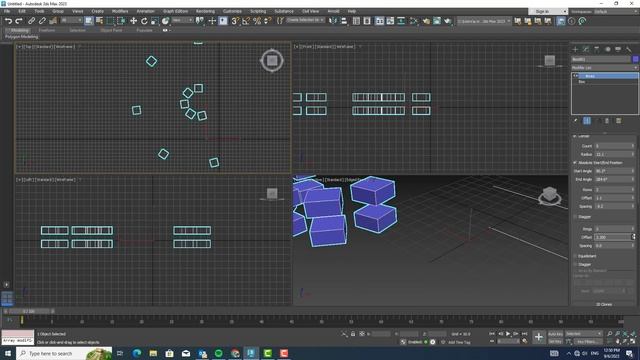Enable the Stagger checkbox below Equidistant
Viewport: 640px width, 360px height.
[x=575, y=264]
